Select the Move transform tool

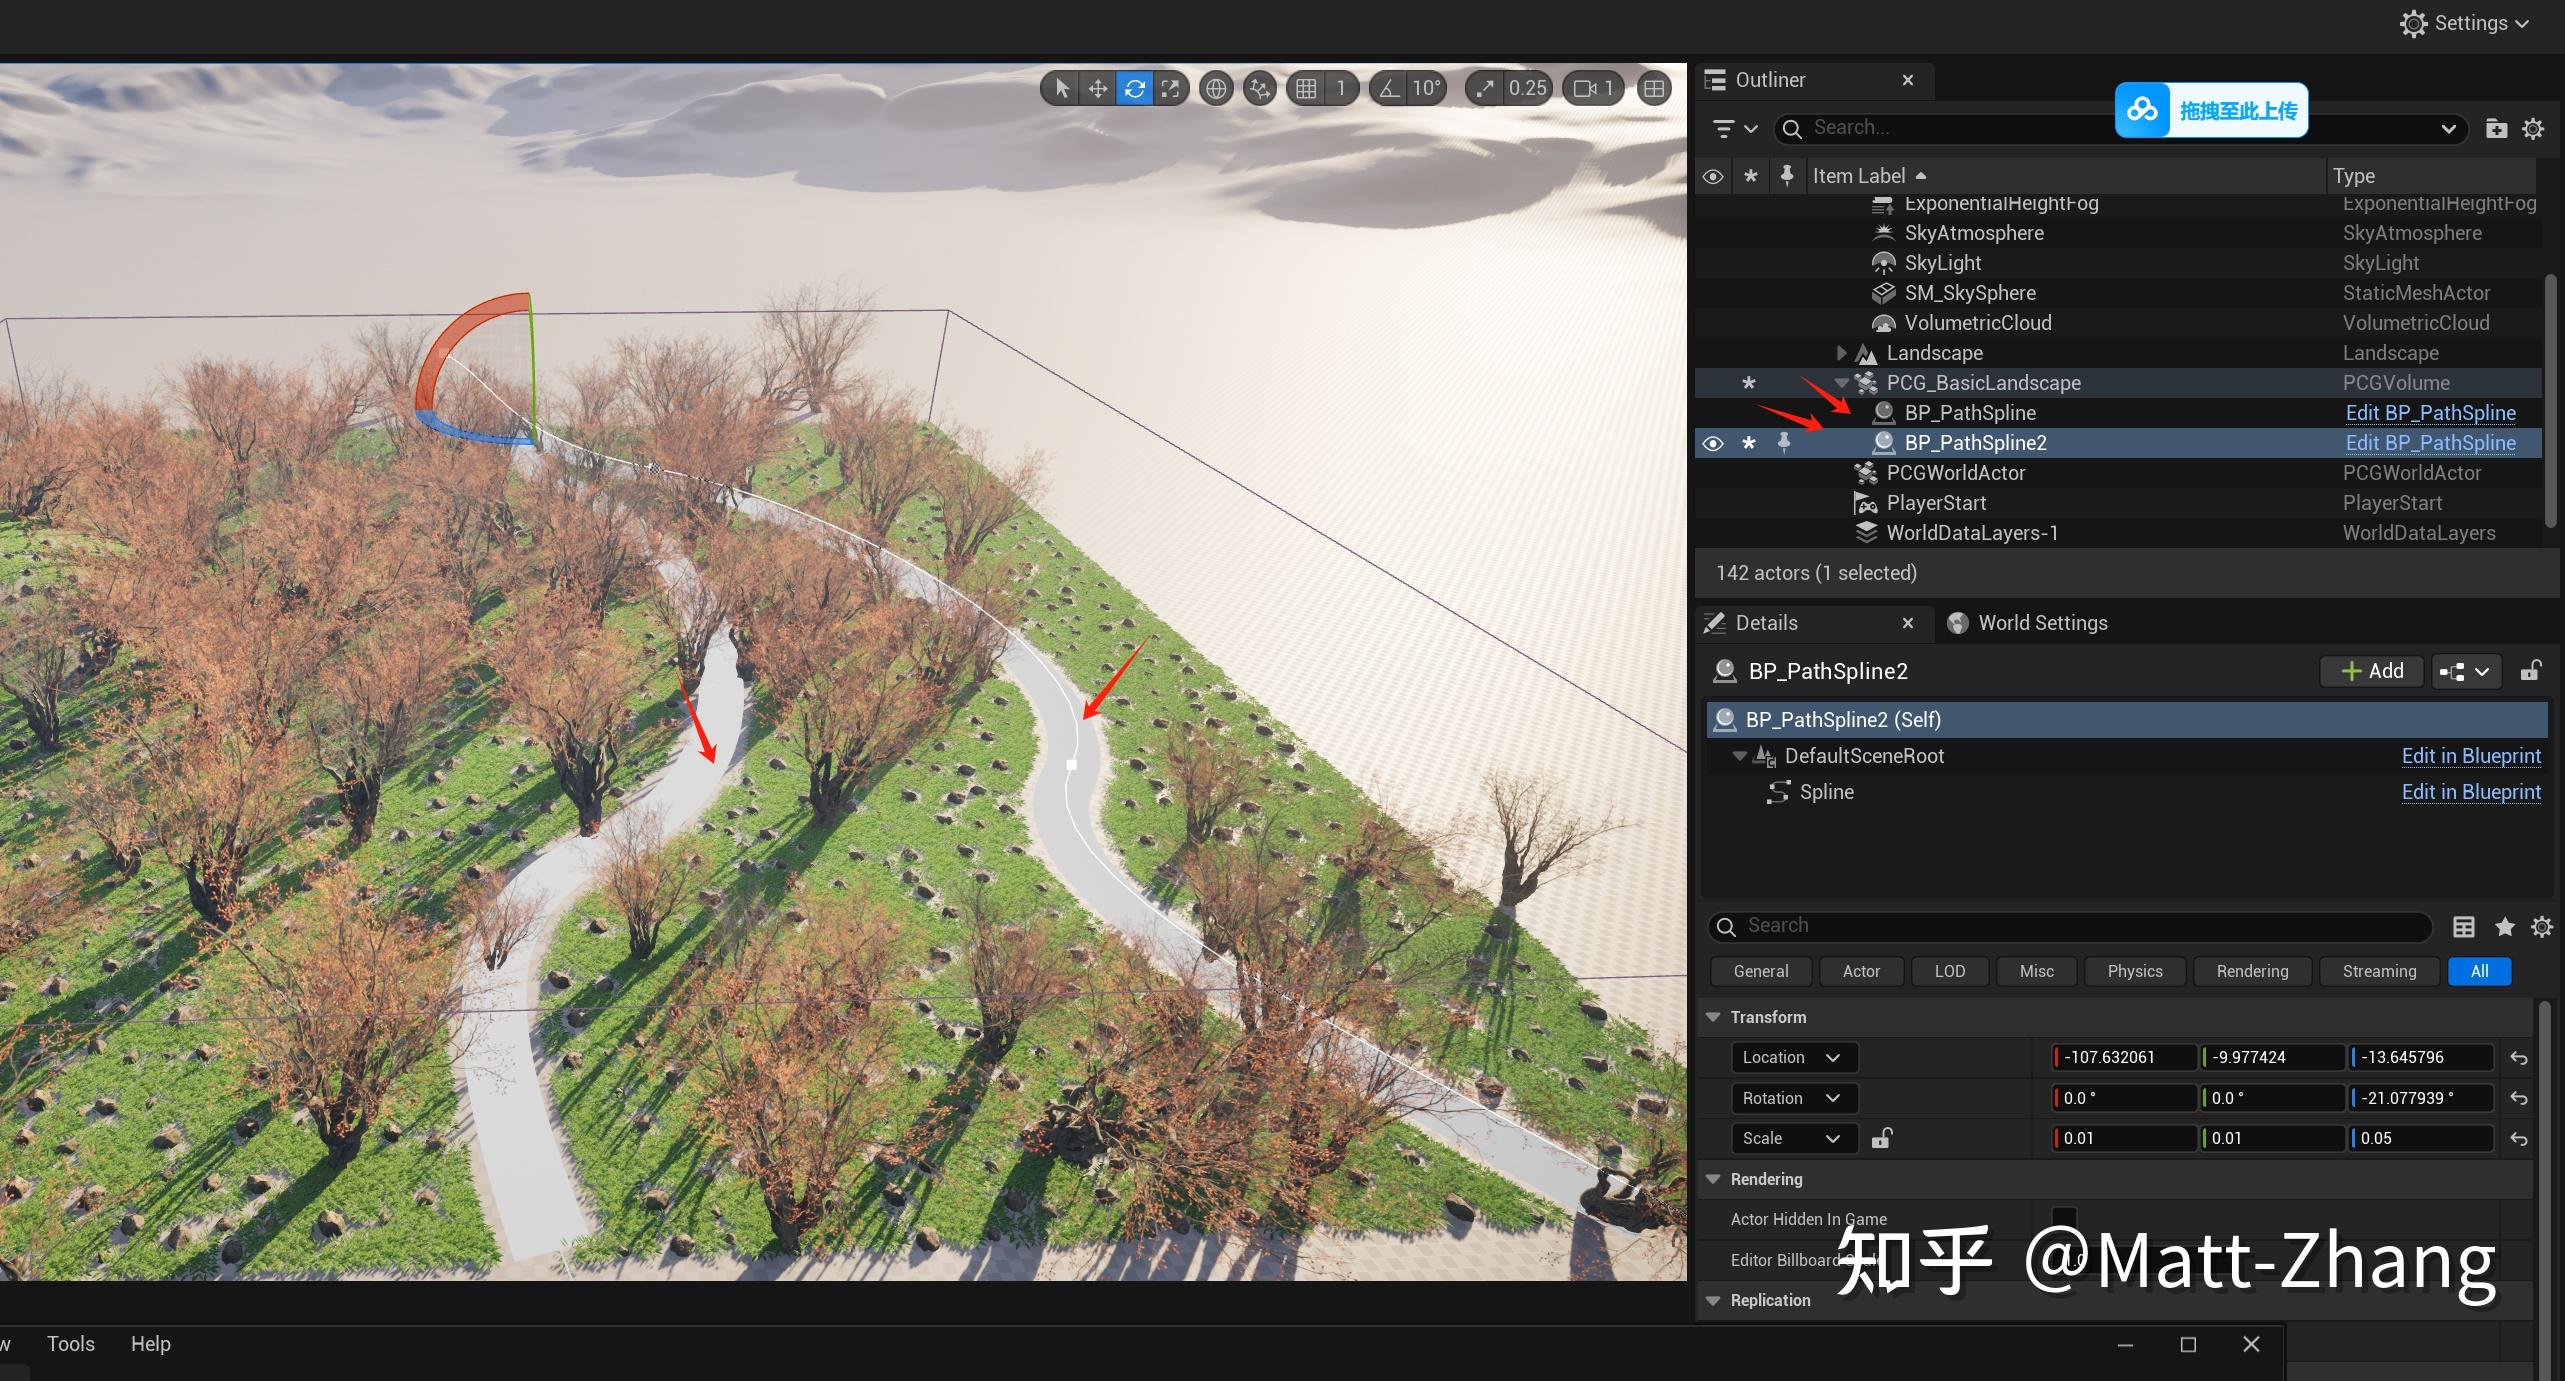[x=1097, y=88]
